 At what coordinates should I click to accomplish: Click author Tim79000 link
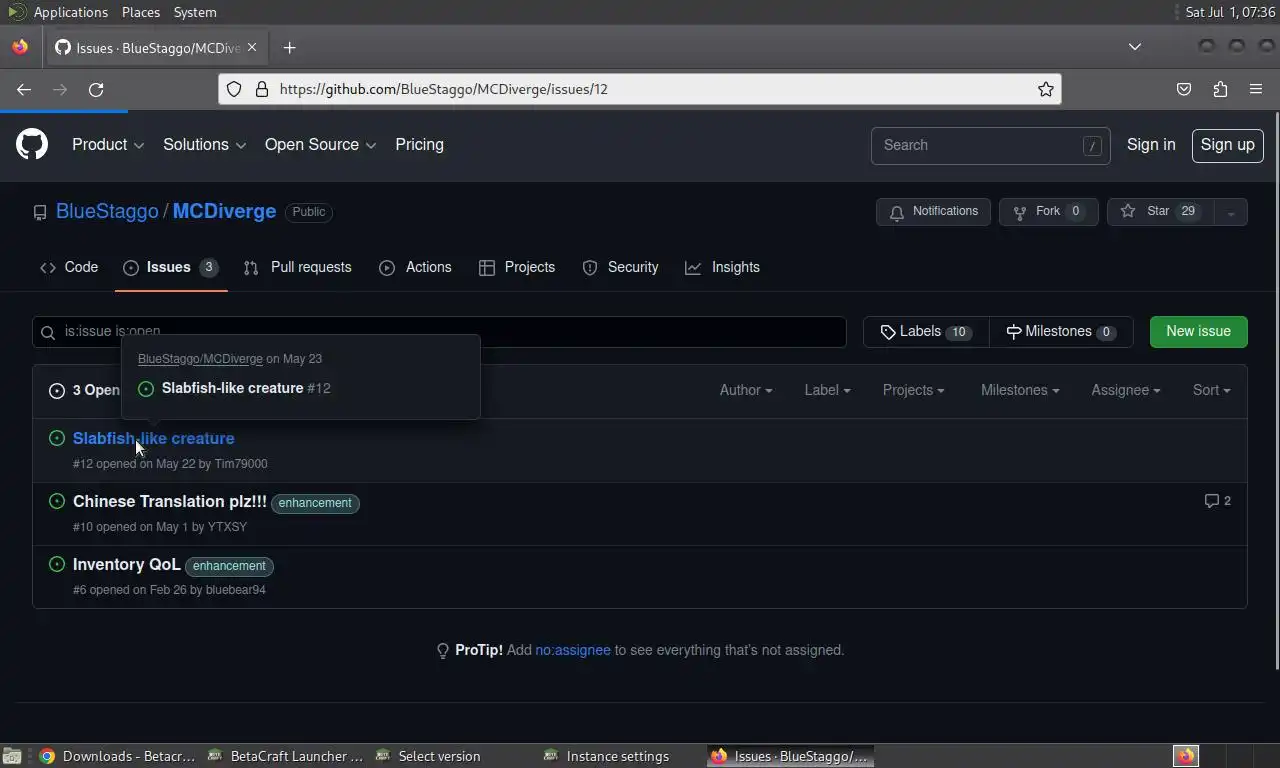pyautogui.click(x=241, y=464)
